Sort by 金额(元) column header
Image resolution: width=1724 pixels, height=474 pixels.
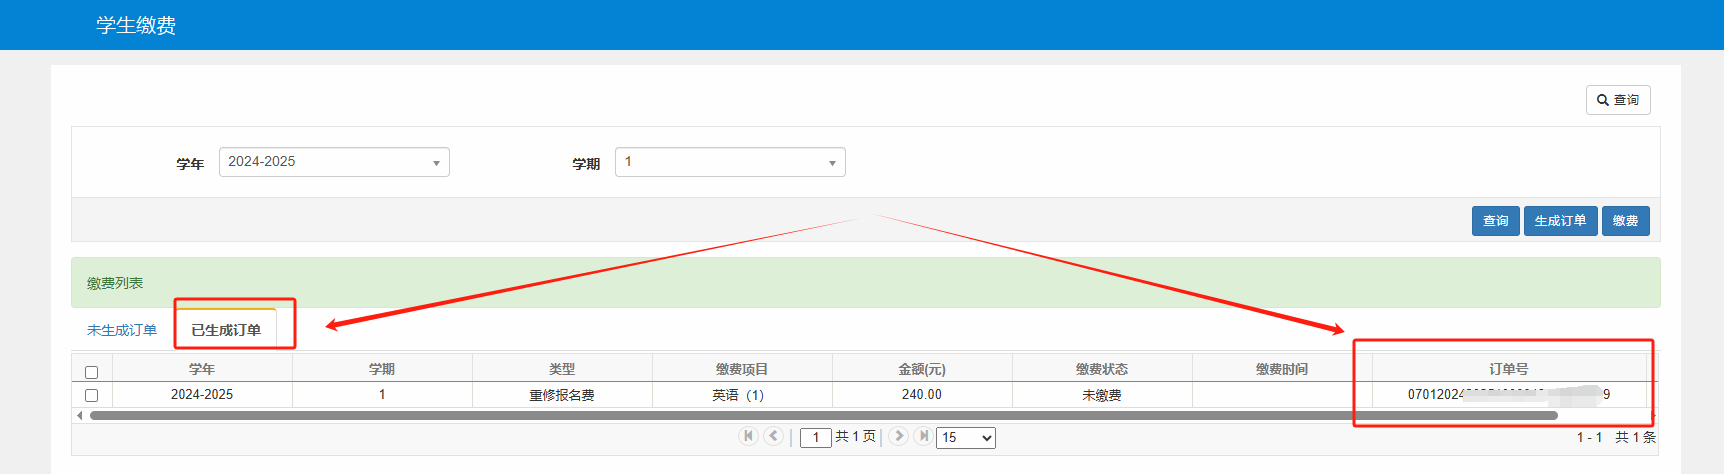tap(921, 369)
